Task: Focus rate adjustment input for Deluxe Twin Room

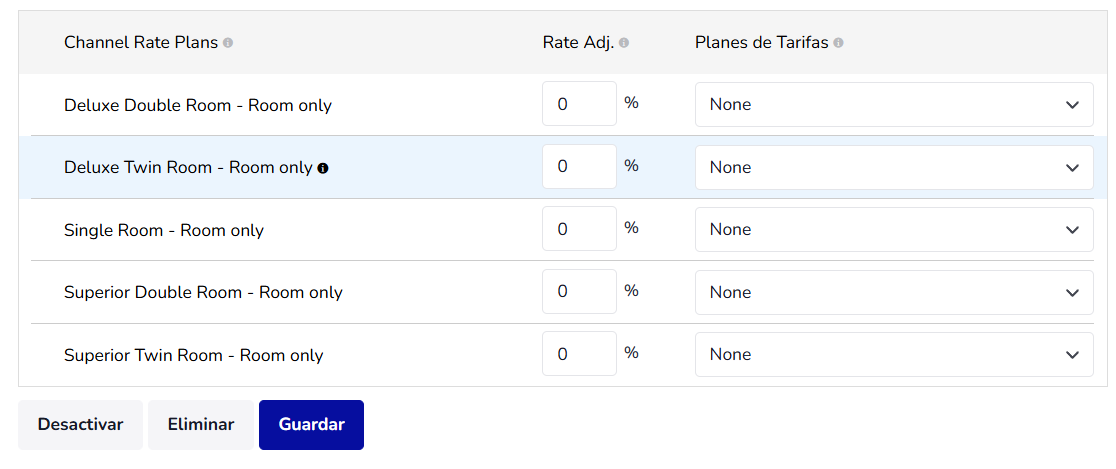Action: pos(579,167)
